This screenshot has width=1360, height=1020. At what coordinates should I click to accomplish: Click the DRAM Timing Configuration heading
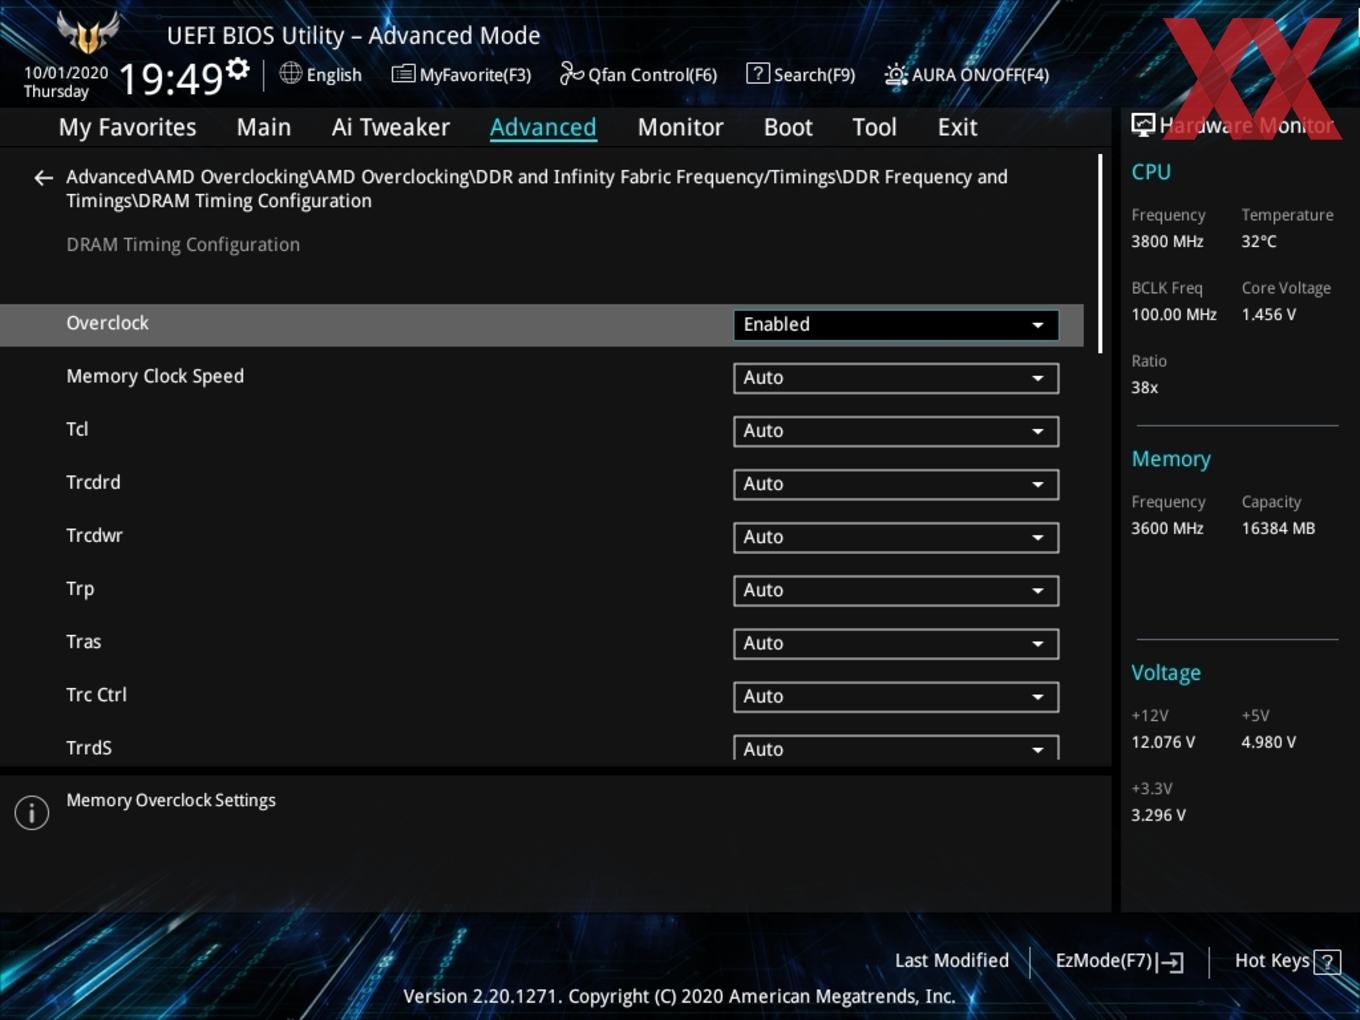[183, 244]
